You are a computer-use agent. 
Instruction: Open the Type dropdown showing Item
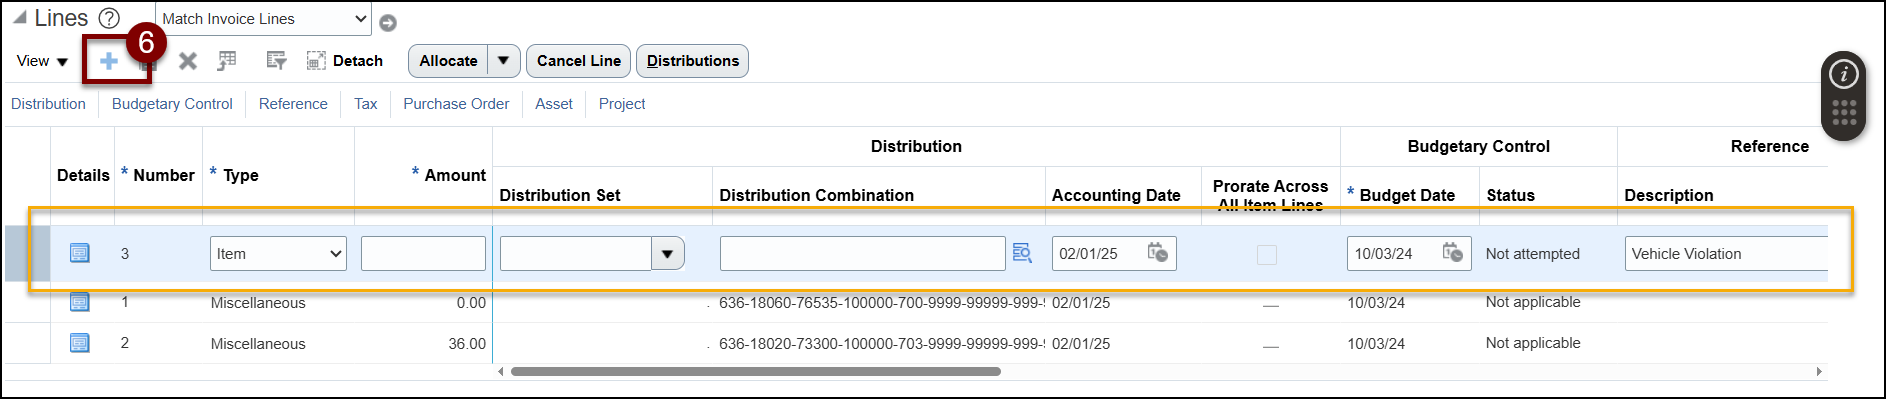[x=278, y=254]
